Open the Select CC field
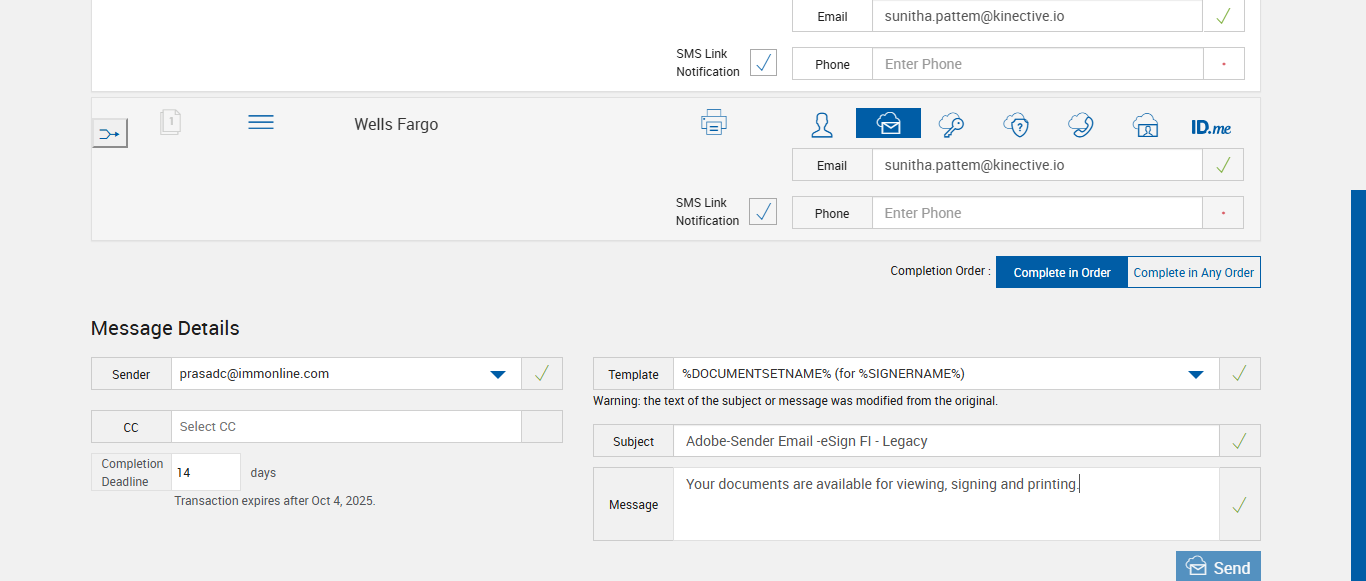The height and width of the screenshot is (581, 1366). point(346,427)
